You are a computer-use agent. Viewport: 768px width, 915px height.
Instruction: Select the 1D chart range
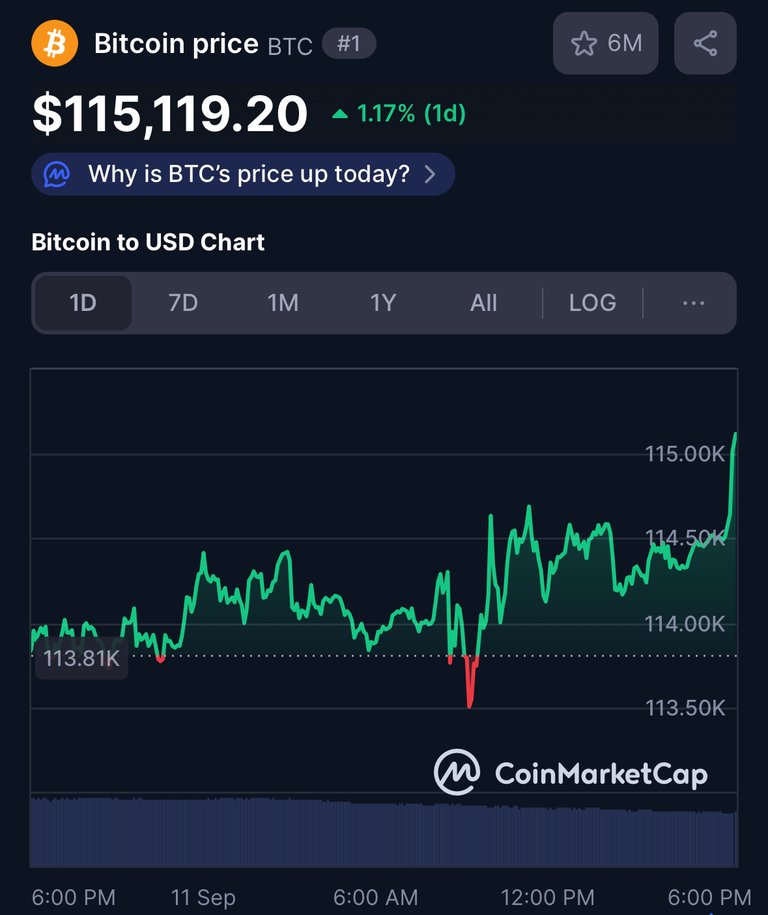tap(83, 303)
